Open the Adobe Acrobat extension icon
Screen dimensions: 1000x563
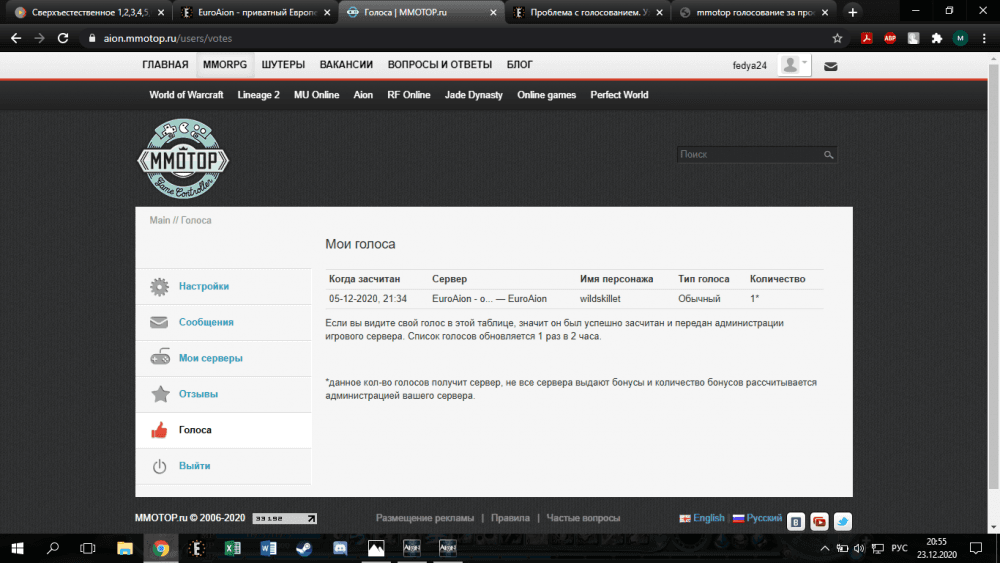pyautogui.click(x=867, y=38)
